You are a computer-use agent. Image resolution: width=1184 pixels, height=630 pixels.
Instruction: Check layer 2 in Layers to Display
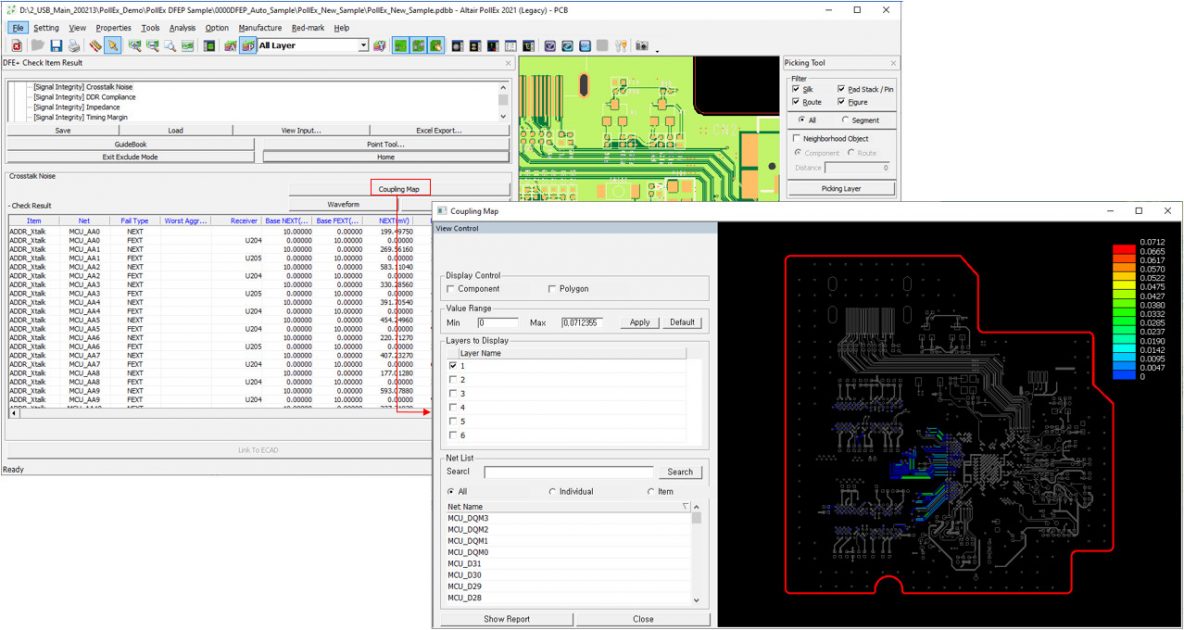click(453, 380)
